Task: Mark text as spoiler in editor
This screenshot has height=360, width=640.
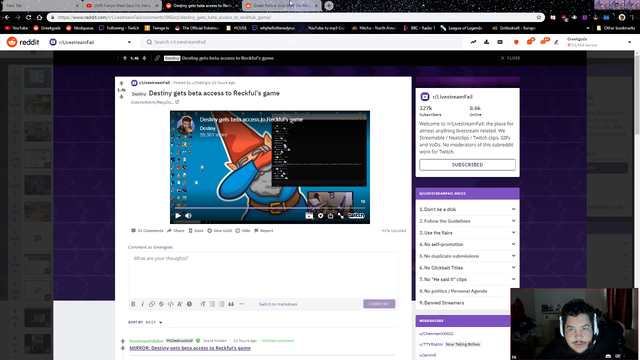Action: click(x=189, y=304)
